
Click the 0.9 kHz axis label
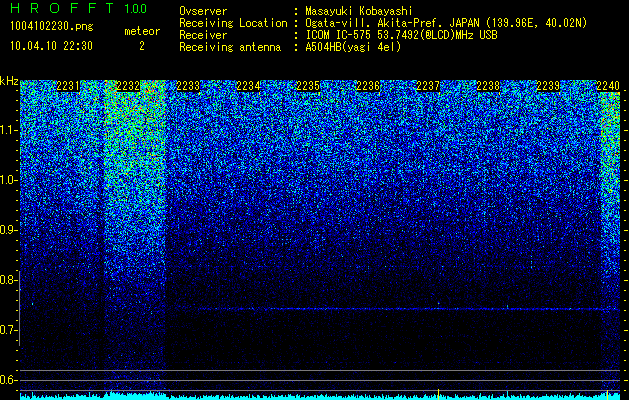[x=8, y=230]
